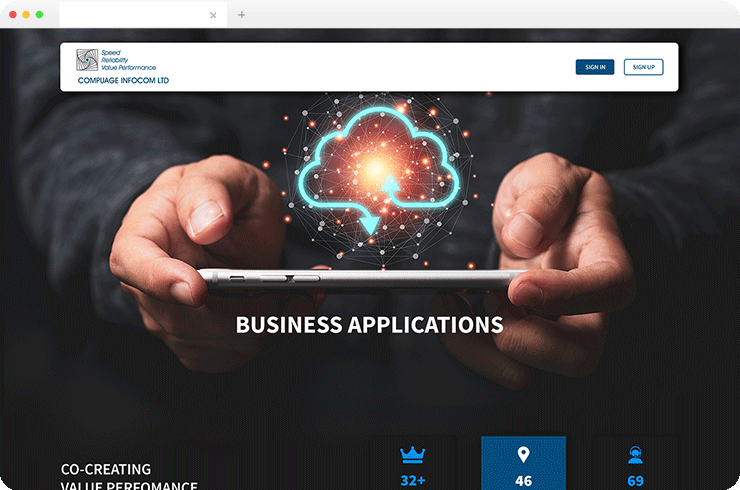Select the blank browser tab

point(143,15)
